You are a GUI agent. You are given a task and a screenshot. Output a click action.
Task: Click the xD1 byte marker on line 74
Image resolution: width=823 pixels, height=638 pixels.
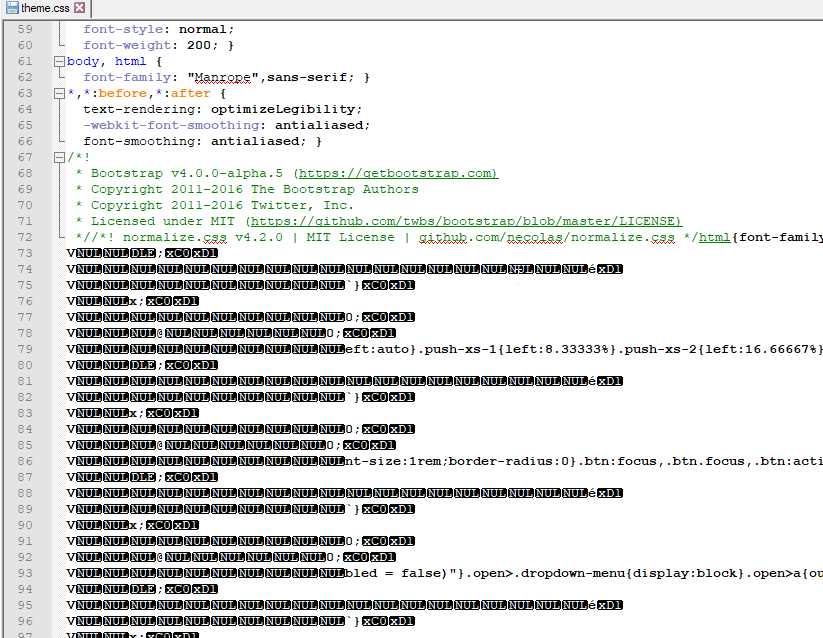(x=610, y=269)
